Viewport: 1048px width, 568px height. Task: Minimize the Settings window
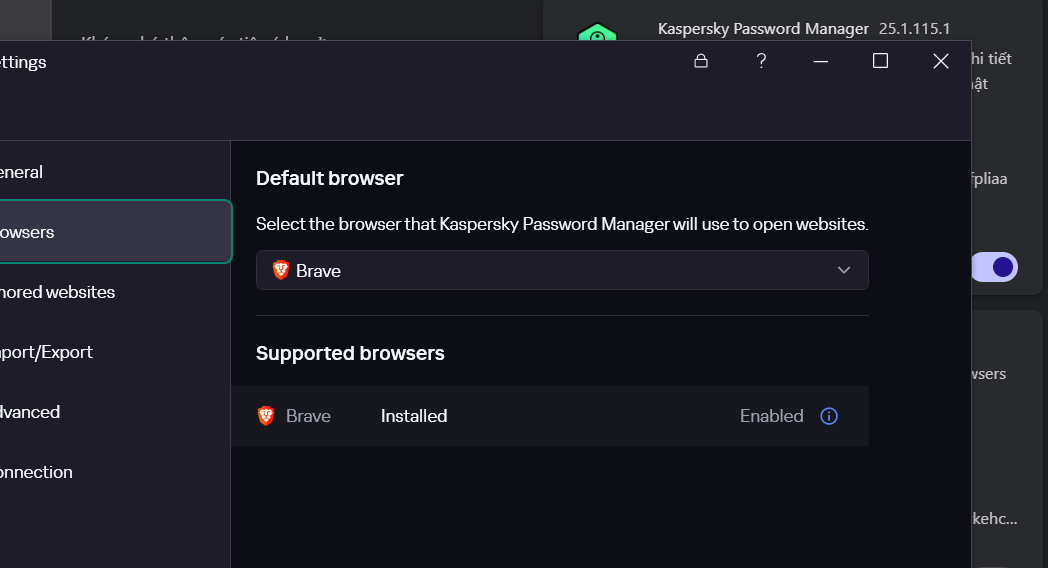point(821,61)
